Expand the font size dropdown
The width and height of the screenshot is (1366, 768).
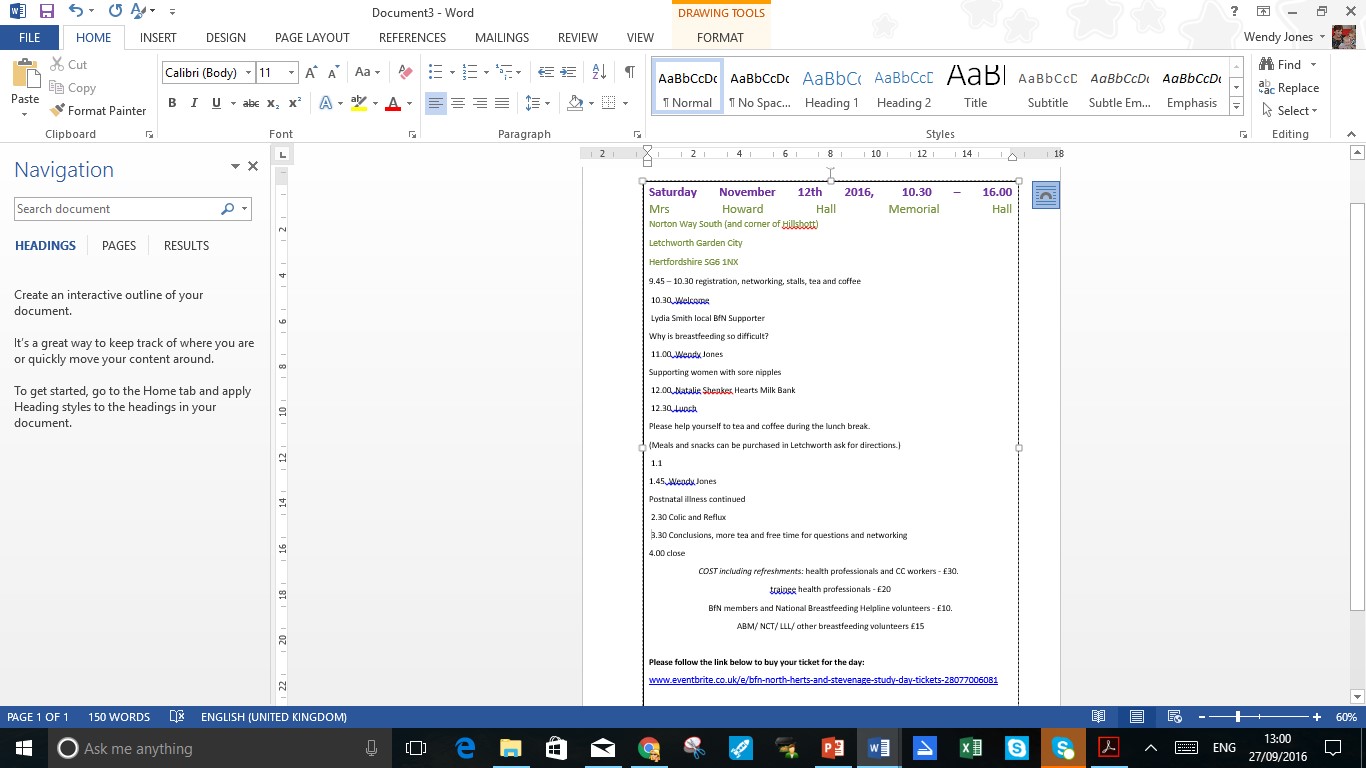(291, 73)
